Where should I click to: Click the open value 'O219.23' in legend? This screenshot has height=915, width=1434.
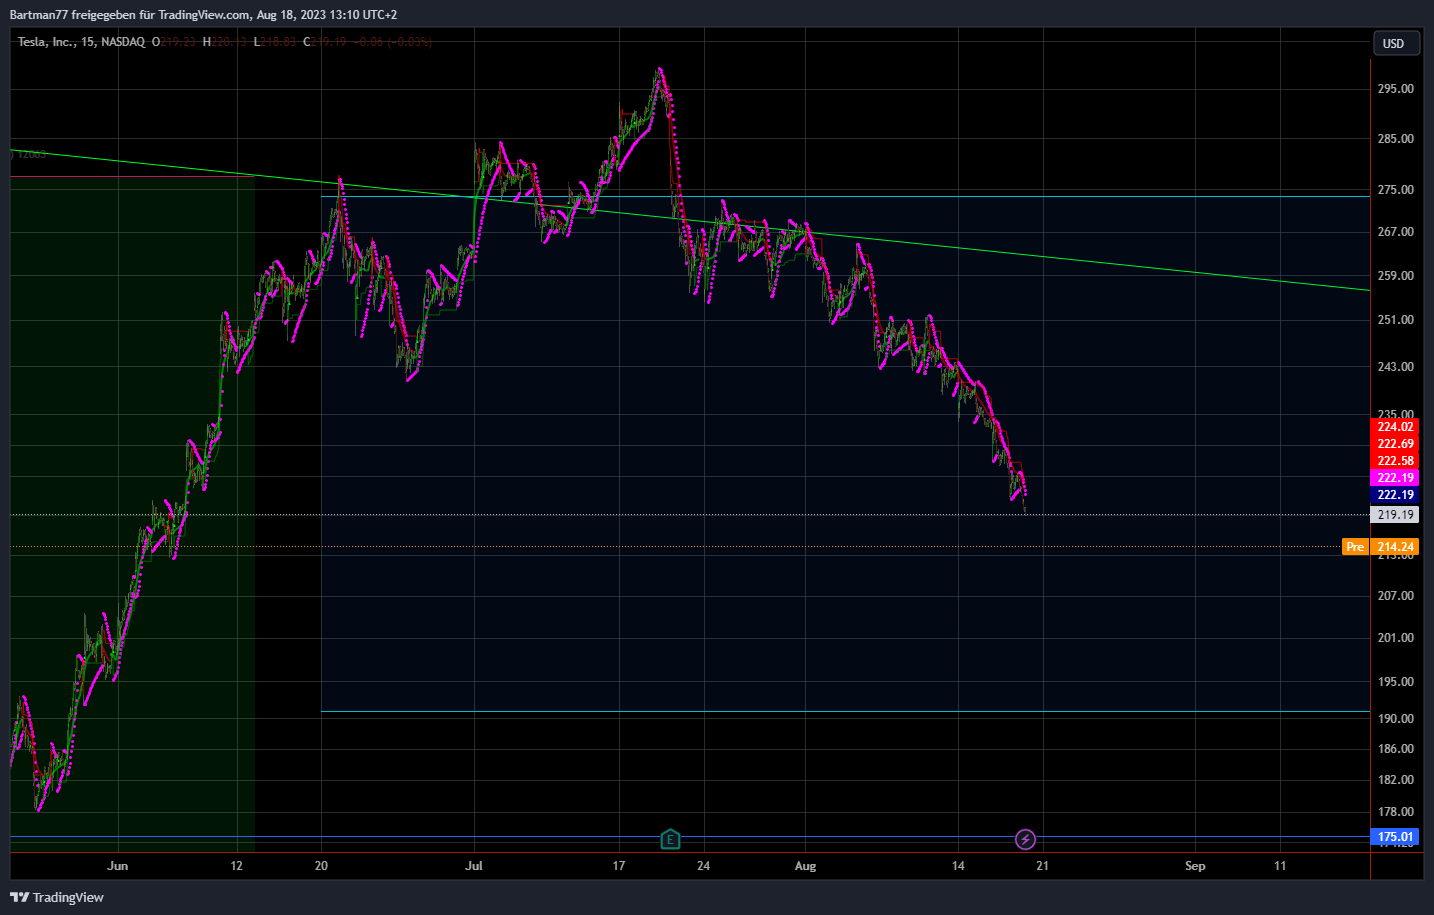[x=174, y=42]
